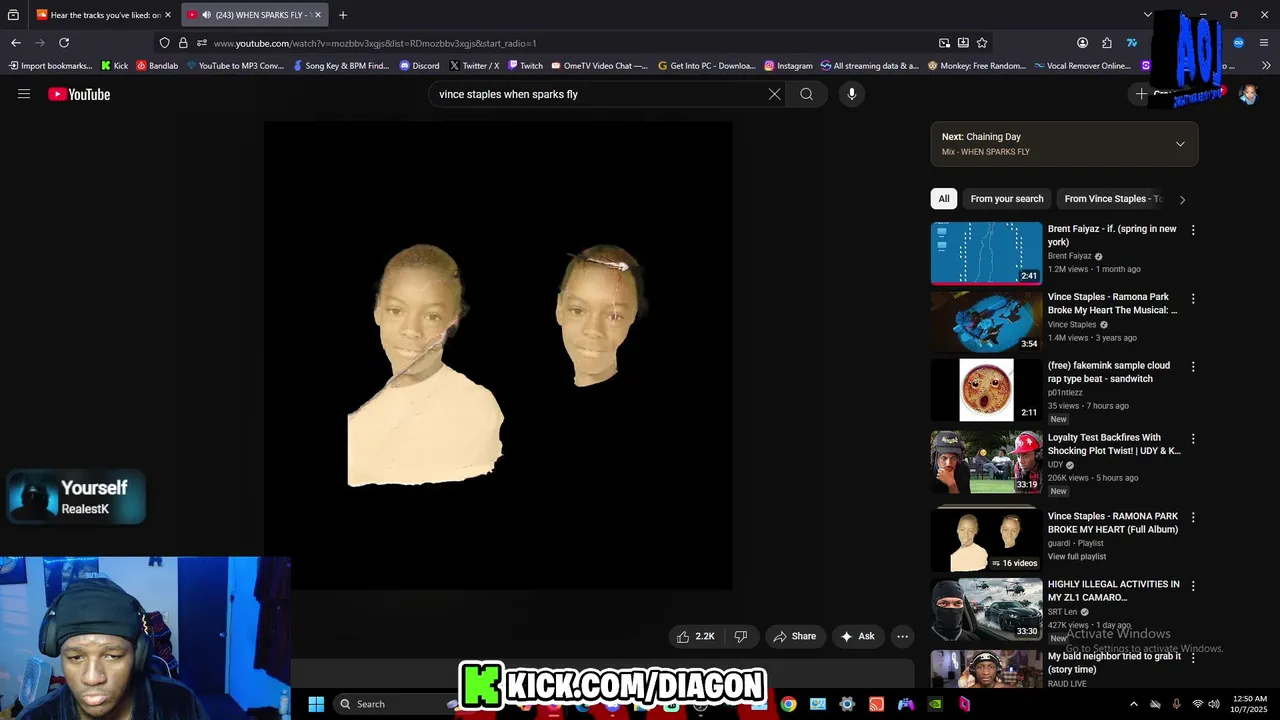Open RAMONA PARK Full Album playlist thumbnail
This screenshot has width=1280, height=720.
(986, 540)
